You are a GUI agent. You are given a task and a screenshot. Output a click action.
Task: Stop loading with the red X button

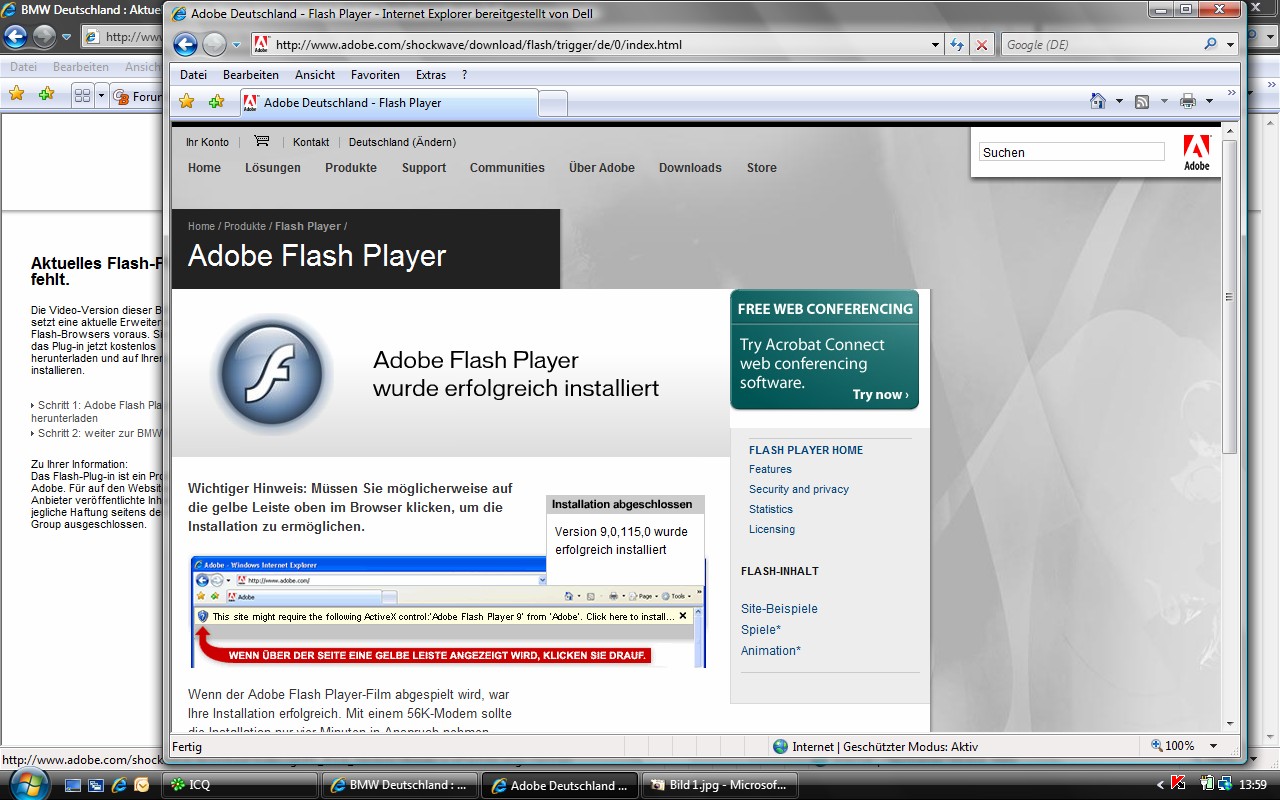[982, 44]
